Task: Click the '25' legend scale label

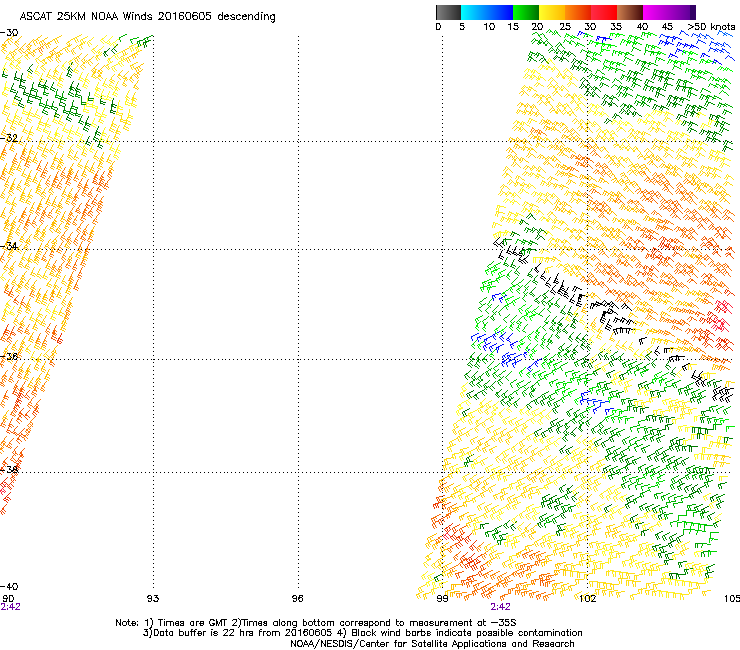Action: click(565, 27)
